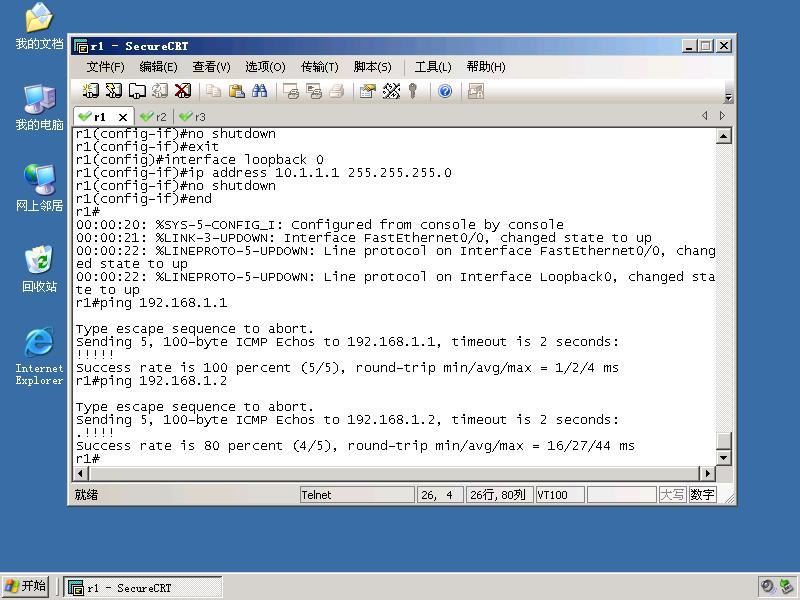Click the greyed printer icon
Image resolution: width=800 pixels, height=600 pixels.
337,91
